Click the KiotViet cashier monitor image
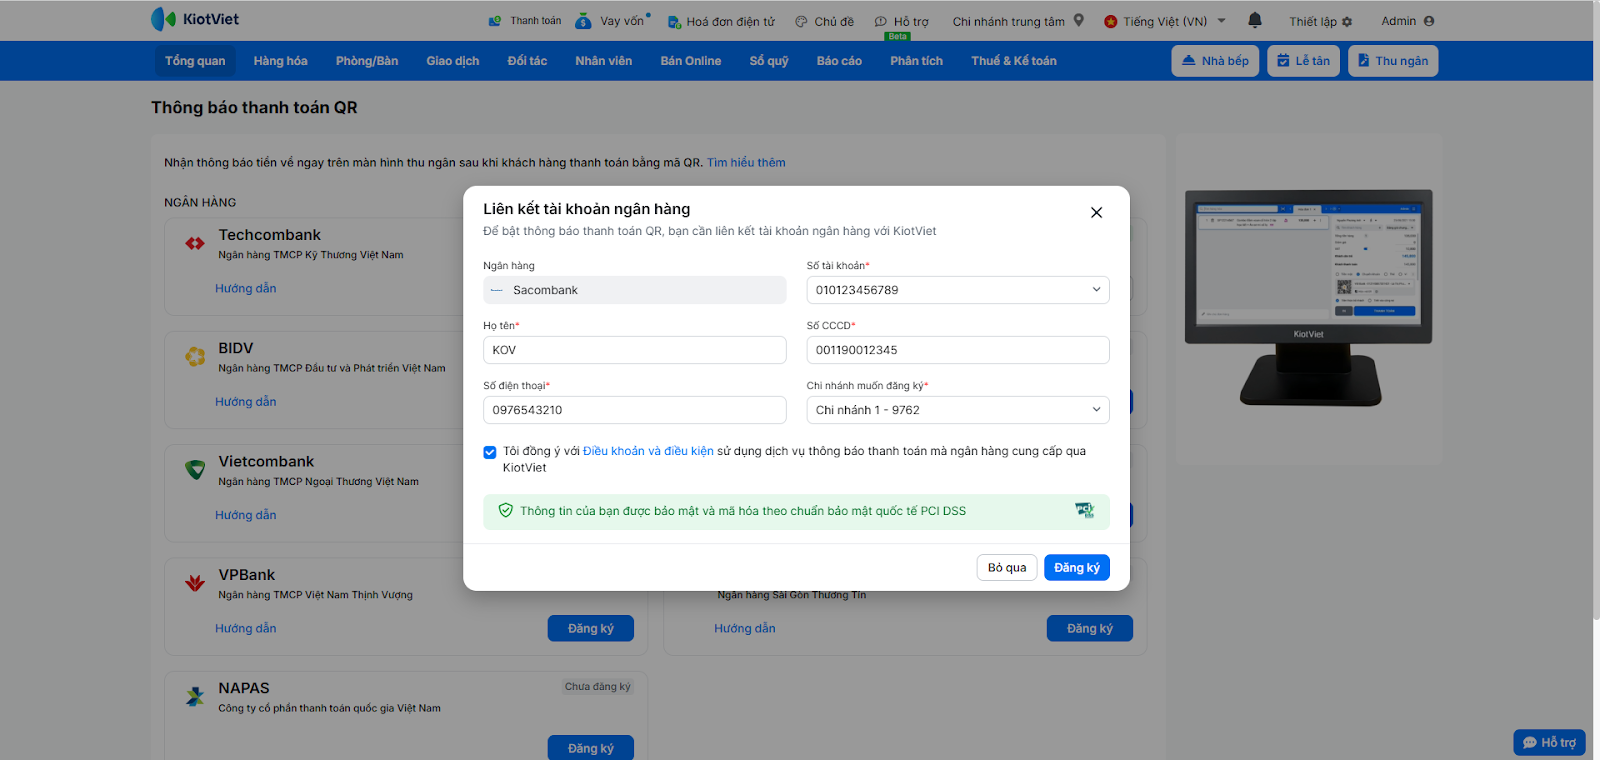This screenshot has height=760, width=1600. [x=1309, y=297]
